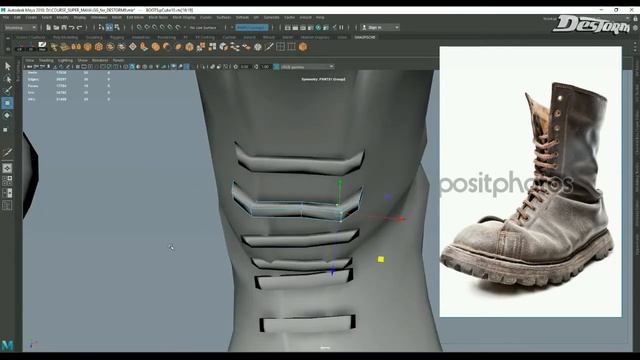Activate the Rotate tool in toolbox
This screenshot has width=640, height=360.
[x=7, y=116]
